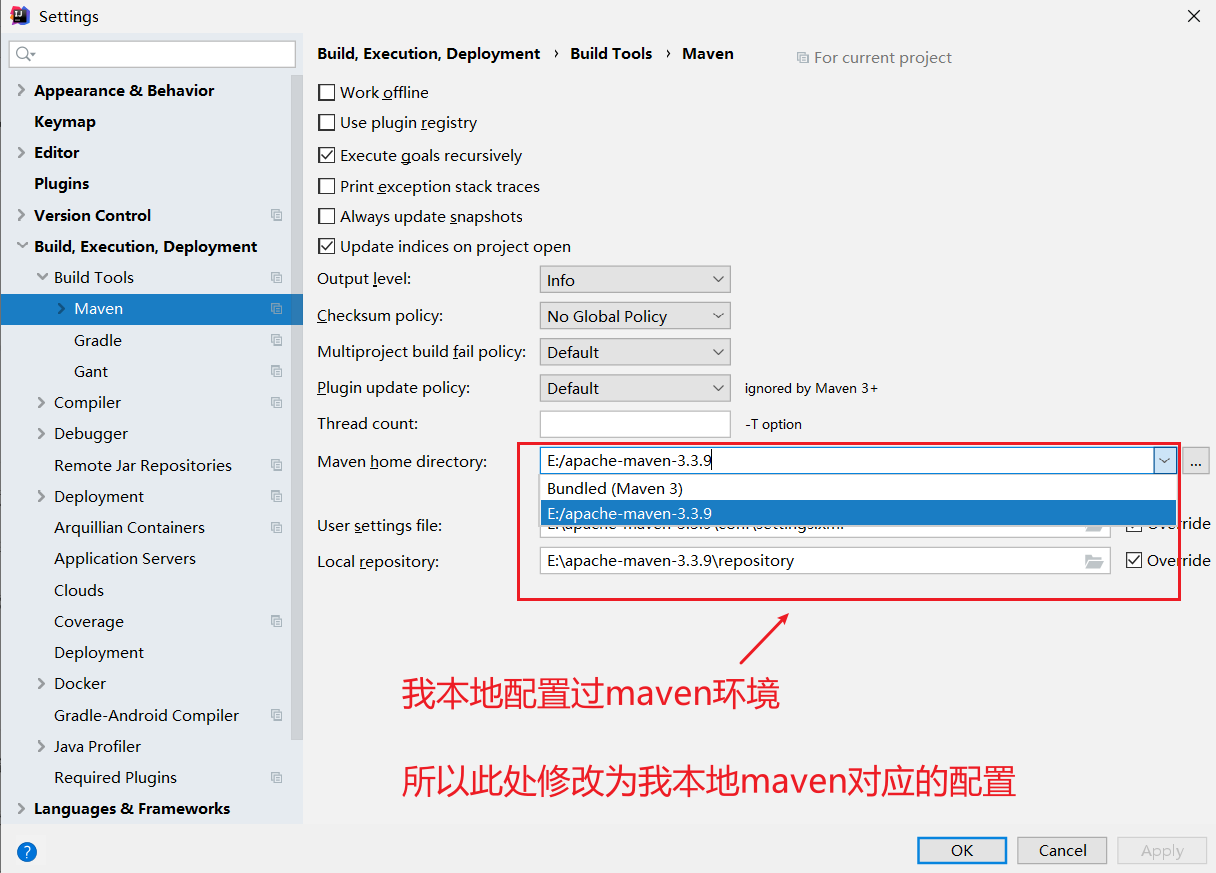This screenshot has width=1216, height=873.
Task: Collapse Build, Execution, Deployment node
Action: pos(22,246)
